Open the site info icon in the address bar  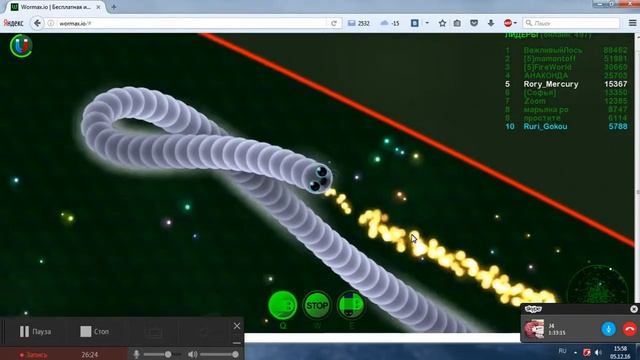pos(51,23)
